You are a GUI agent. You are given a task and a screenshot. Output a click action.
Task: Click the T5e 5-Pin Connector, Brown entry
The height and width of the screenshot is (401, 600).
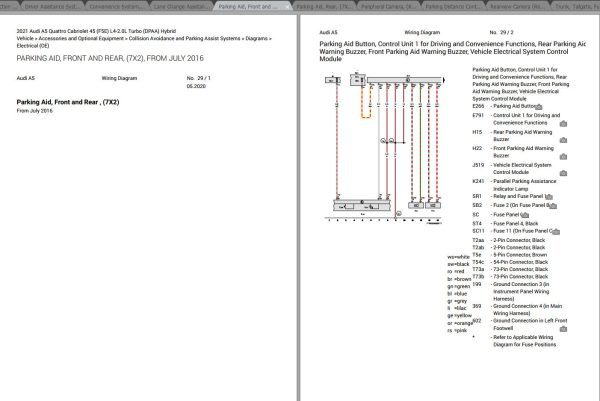[x=510, y=254]
